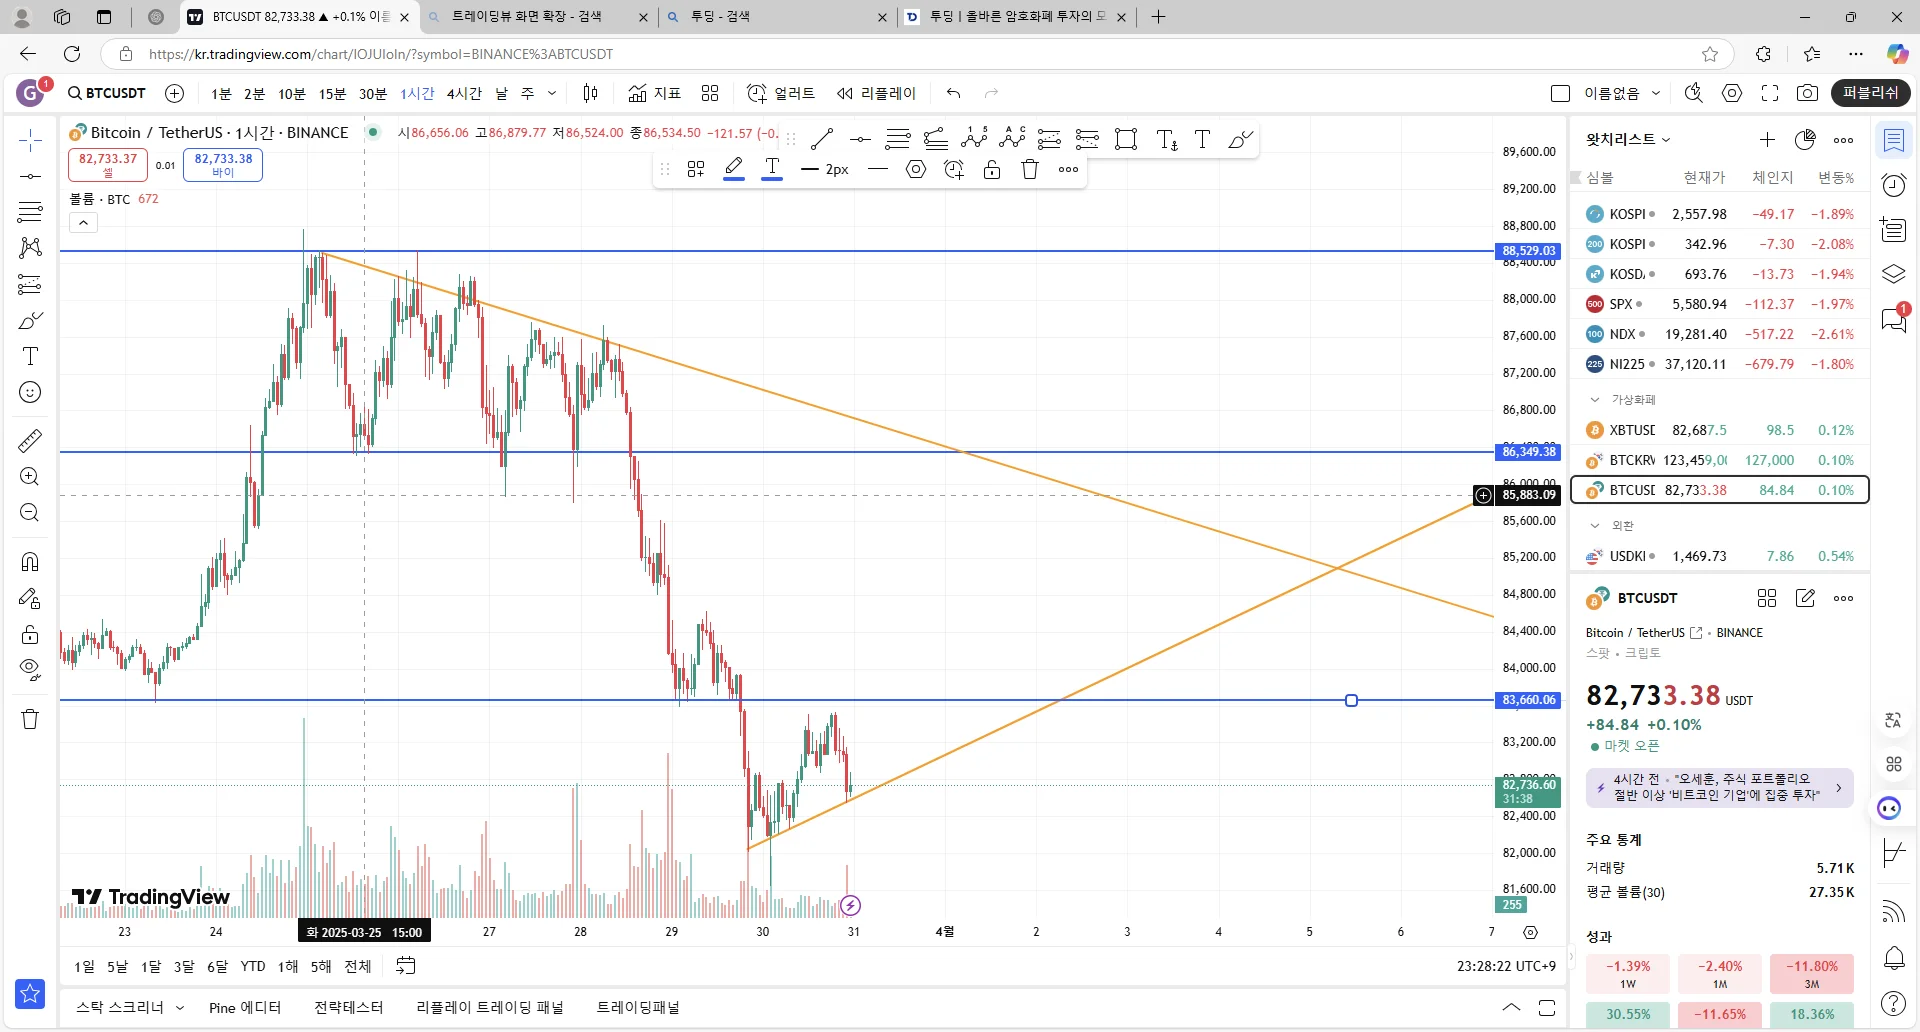Toggle the hide all drawings eye icon
Screen dimensions: 1920x1032
click(x=30, y=669)
